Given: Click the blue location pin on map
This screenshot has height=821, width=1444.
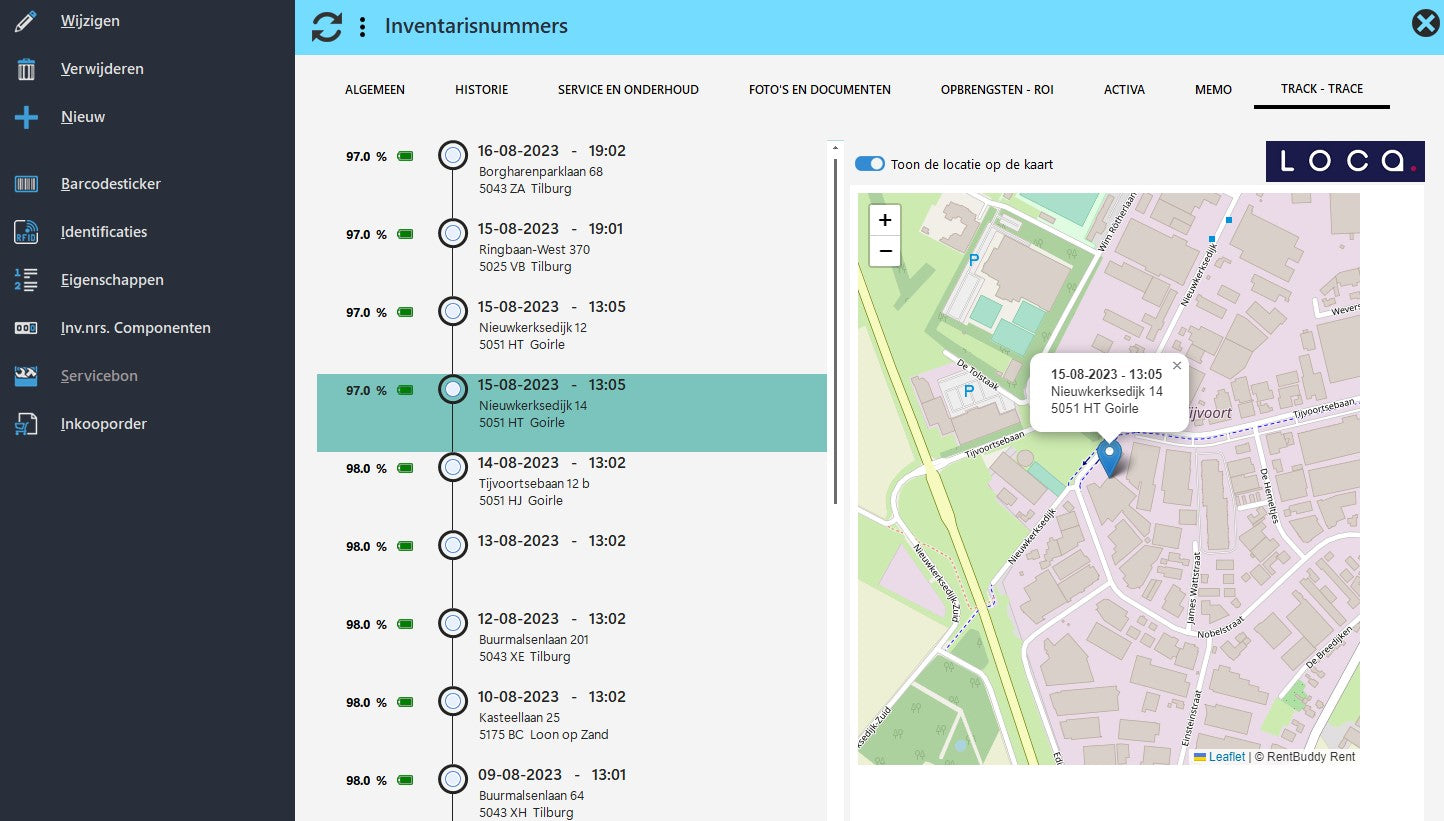Looking at the screenshot, I should click(1109, 456).
